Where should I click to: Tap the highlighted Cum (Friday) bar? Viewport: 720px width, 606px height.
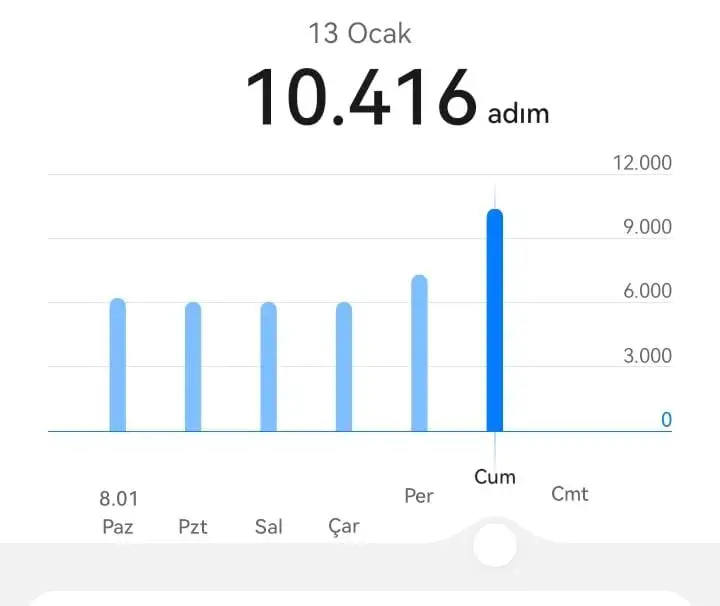click(494, 321)
